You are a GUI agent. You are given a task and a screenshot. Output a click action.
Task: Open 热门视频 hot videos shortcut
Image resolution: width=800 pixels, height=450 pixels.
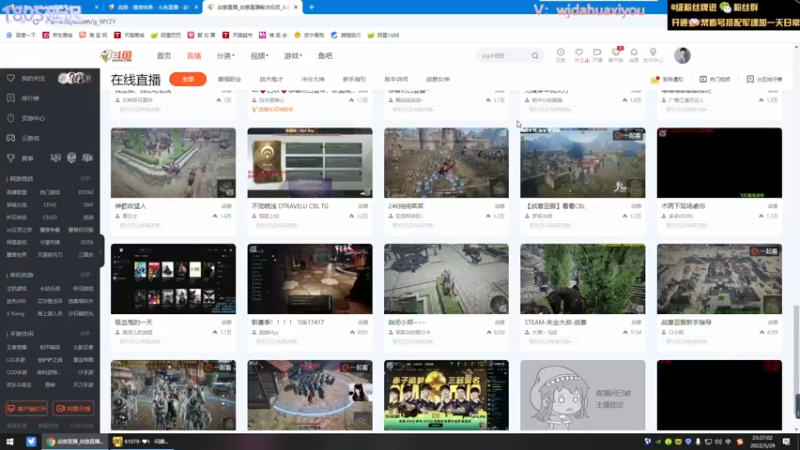(715, 80)
